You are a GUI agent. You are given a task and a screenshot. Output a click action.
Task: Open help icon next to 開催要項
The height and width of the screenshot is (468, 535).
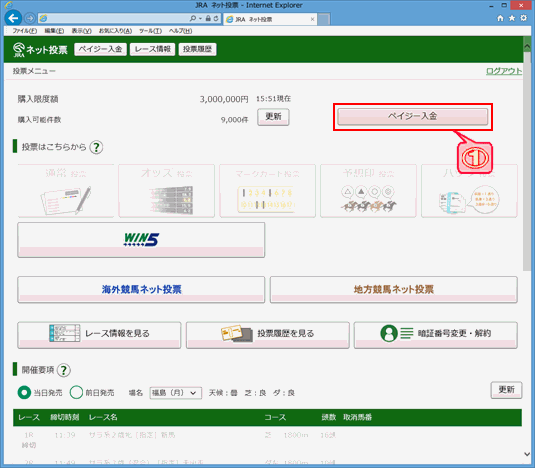(64, 370)
